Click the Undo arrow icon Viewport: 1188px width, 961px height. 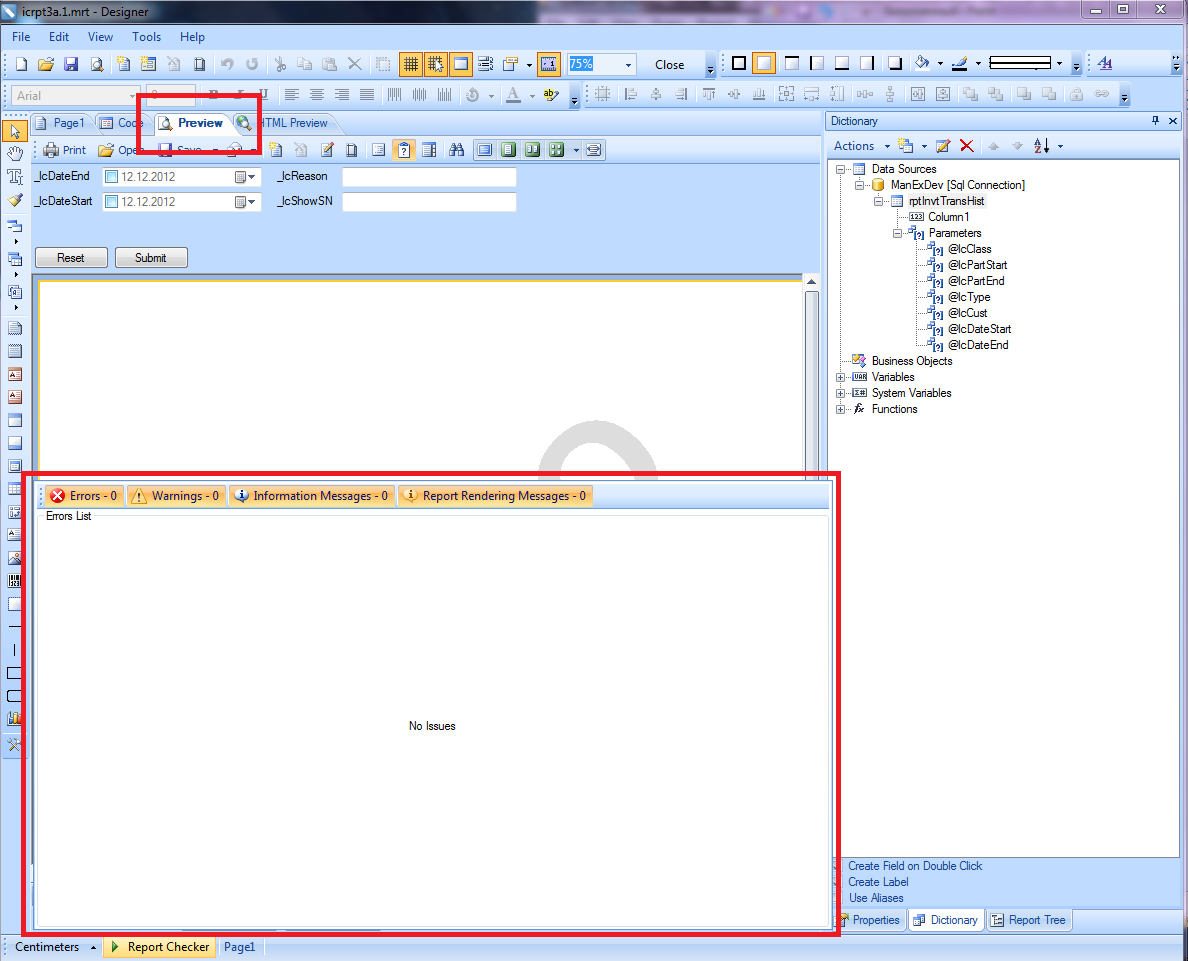227,64
